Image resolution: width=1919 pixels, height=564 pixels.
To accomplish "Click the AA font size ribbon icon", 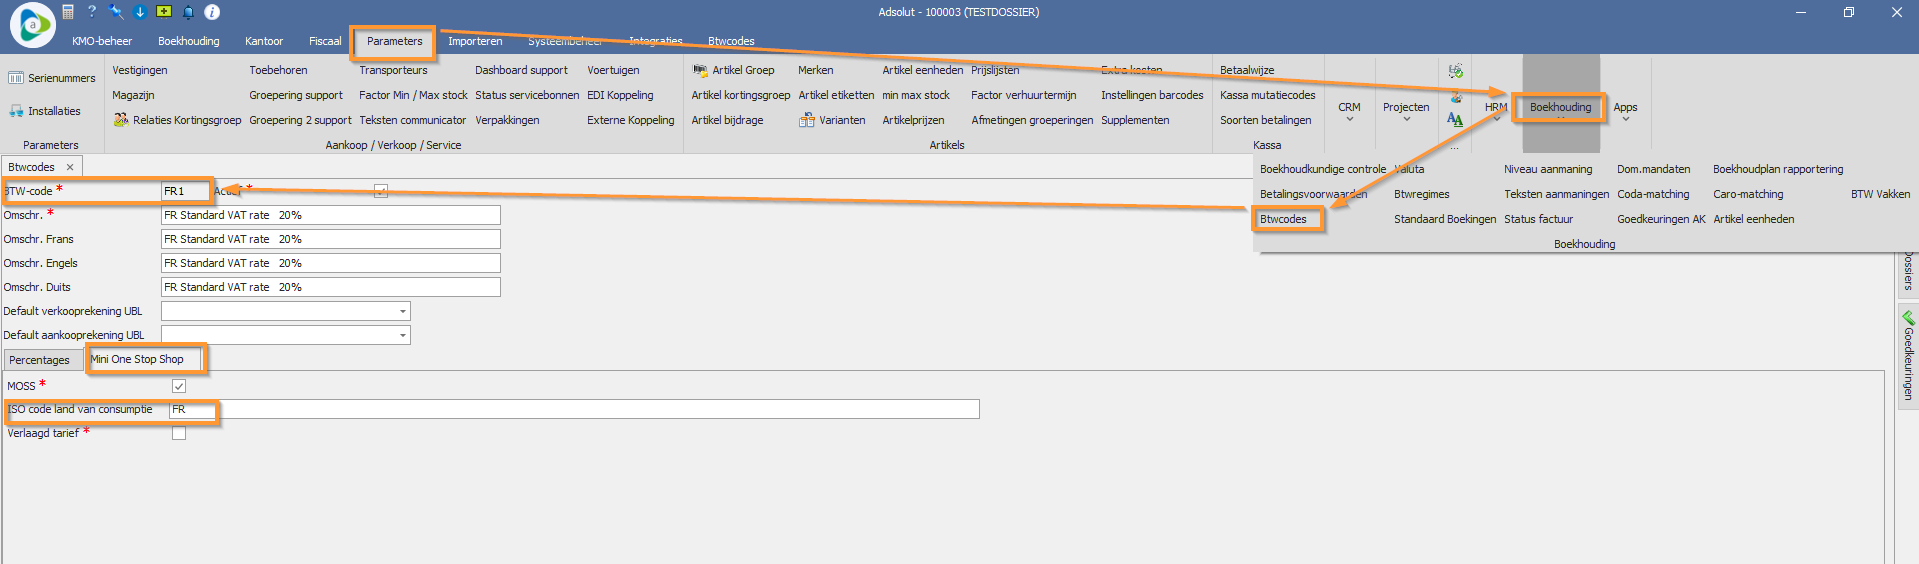I will 1455,120.
